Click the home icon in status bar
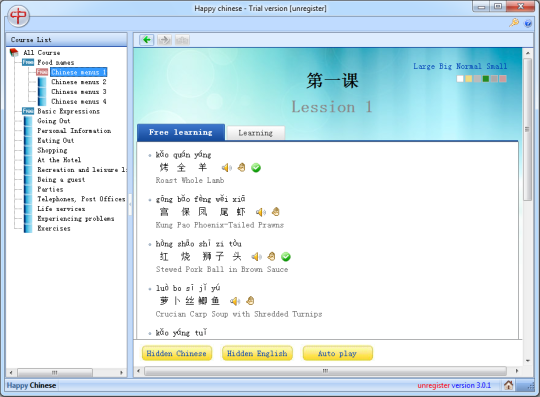540x397 pixels. pyautogui.click(x=508, y=385)
